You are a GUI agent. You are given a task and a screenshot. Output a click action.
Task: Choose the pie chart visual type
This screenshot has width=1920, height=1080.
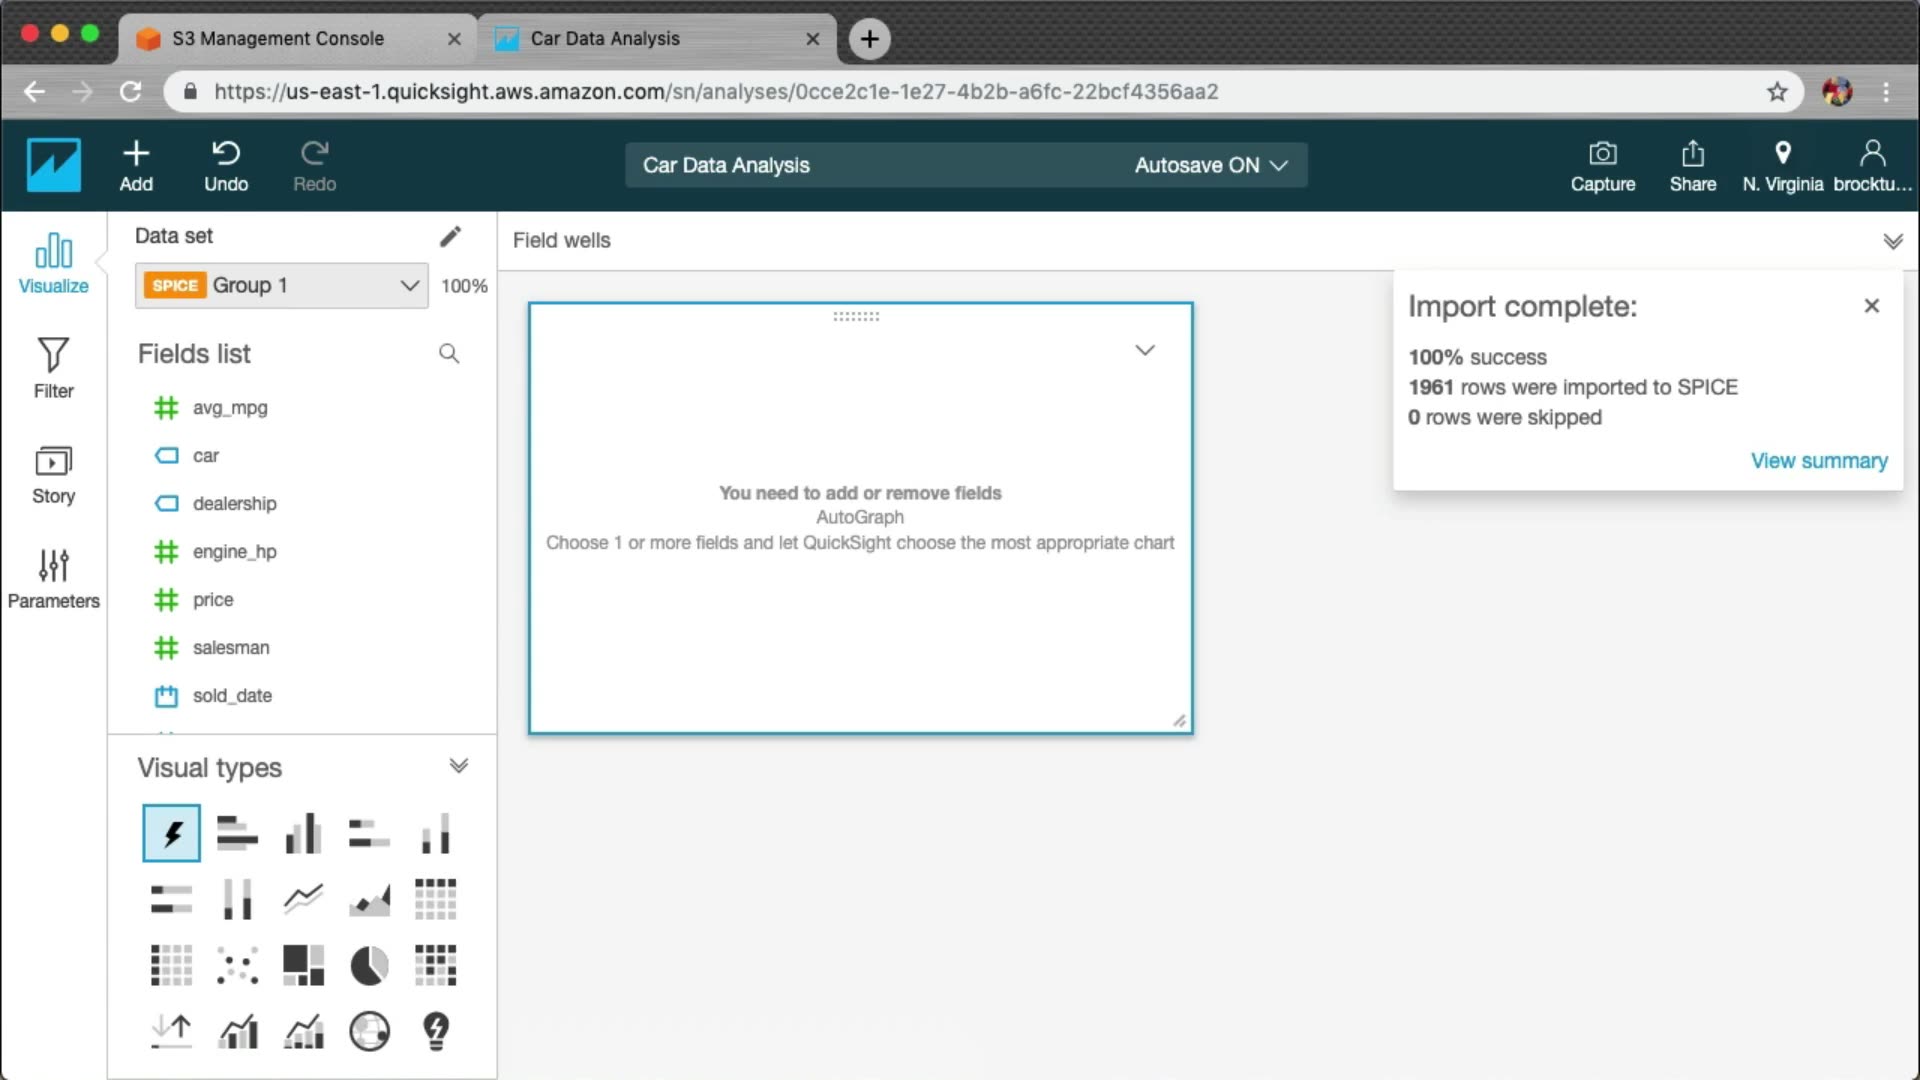tap(369, 966)
